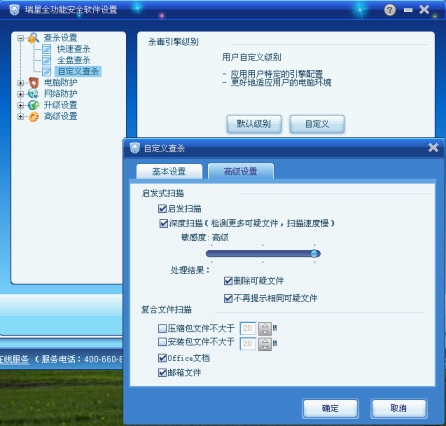Image resolution: width=446 pixels, height=426 pixels.
Task: Toggle 不再提示相同可疑文件 checkbox
Action: click(x=228, y=298)
